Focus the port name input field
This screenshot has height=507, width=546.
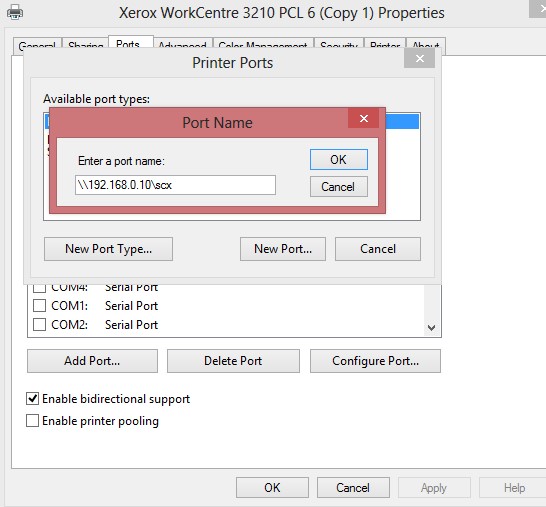tap(175, 185)
